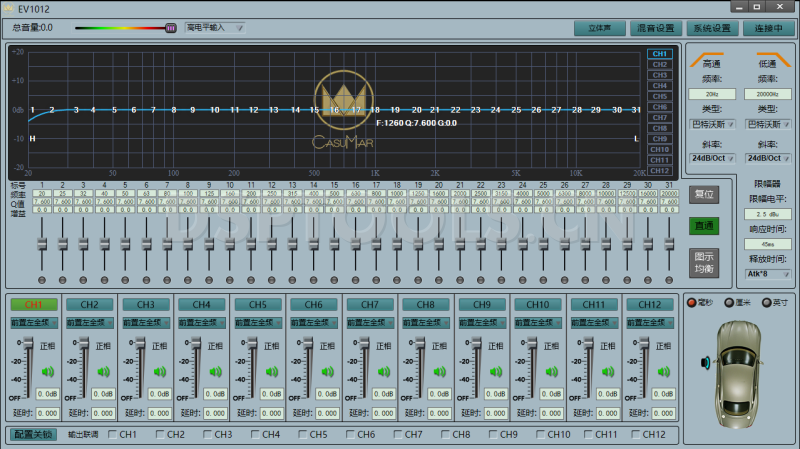Enable the CH3 output link checkbox
This screenshot has width=800, height=449.
coord(209,435)
